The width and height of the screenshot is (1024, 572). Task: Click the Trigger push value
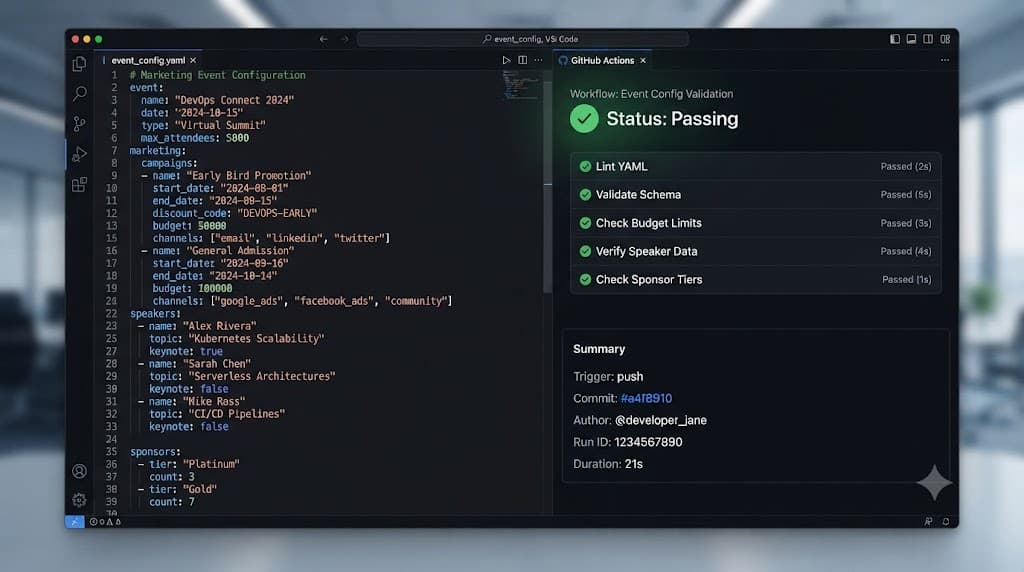point(630,377)
